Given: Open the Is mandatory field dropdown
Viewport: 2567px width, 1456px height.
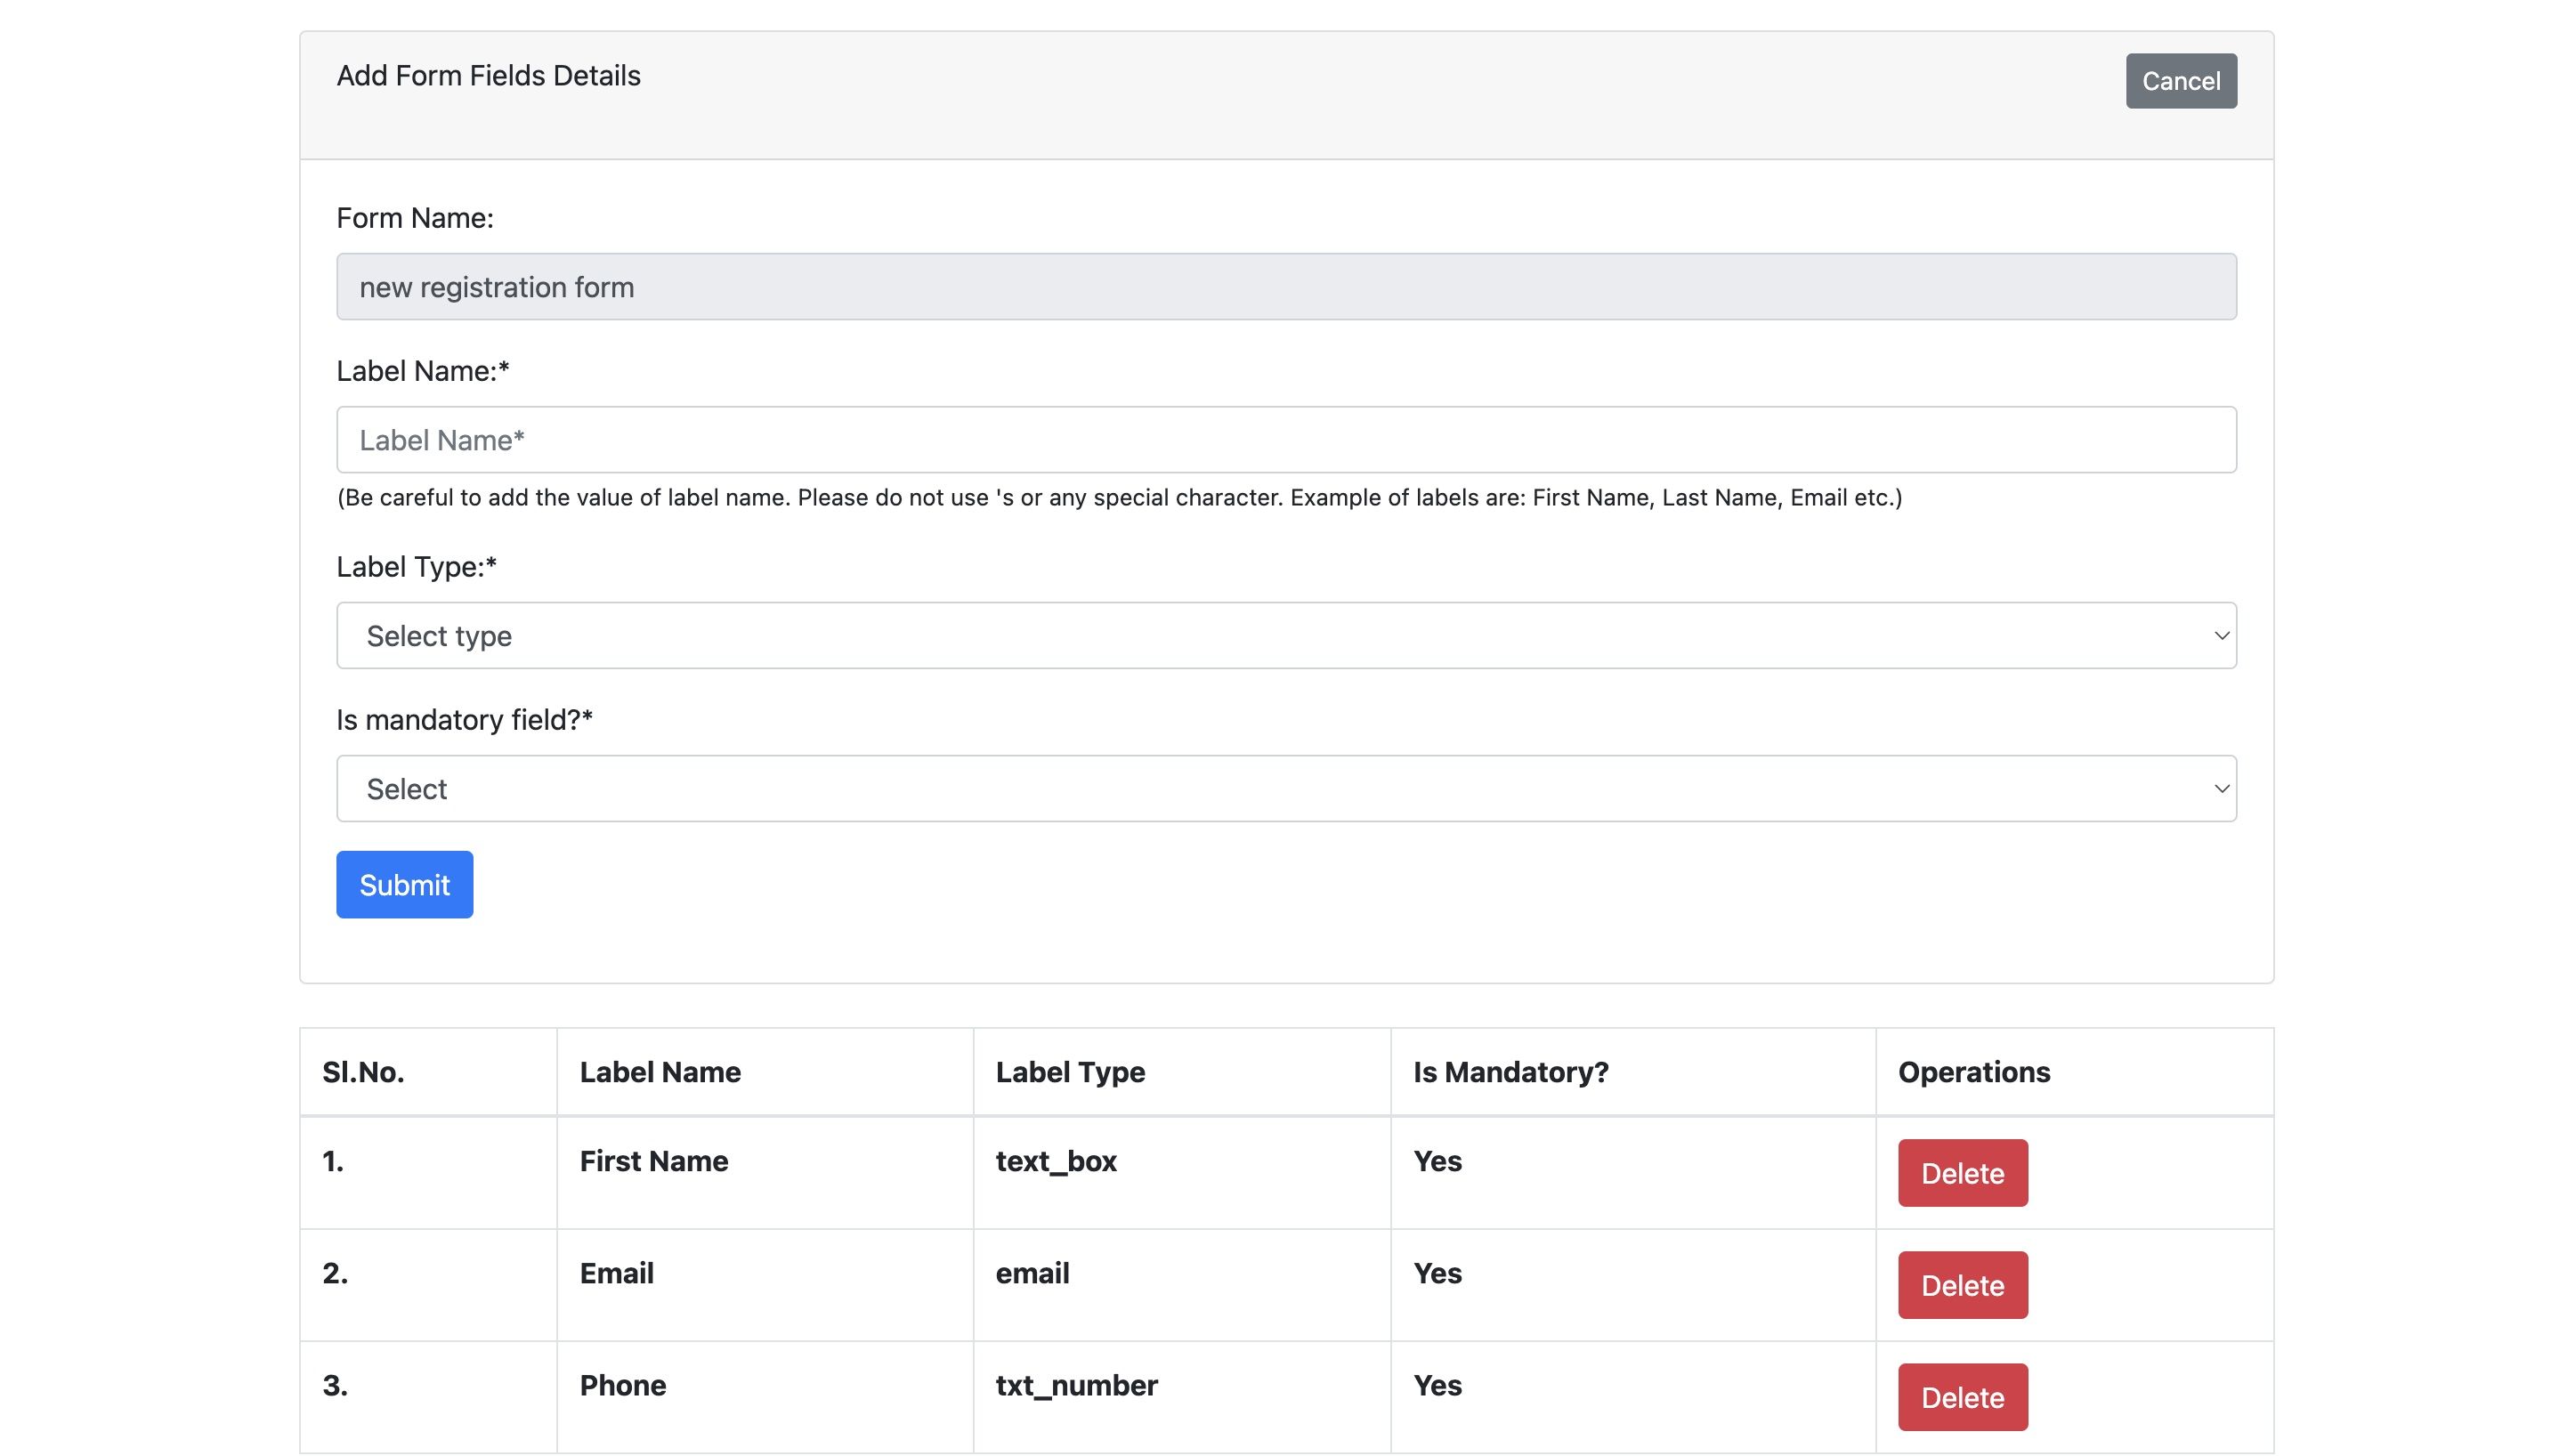Looking at the screenshot, I should click(x=1286, y=789).
